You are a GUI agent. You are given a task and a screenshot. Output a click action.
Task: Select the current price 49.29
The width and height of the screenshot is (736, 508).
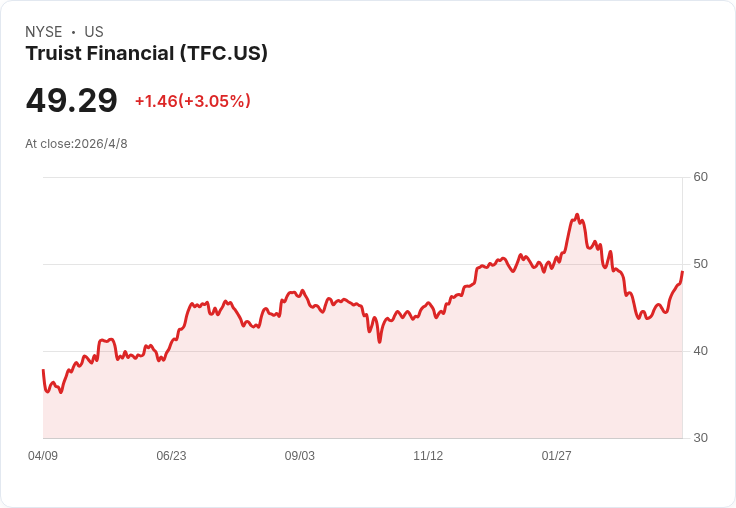pyautogui.click(x=71, y=100)
